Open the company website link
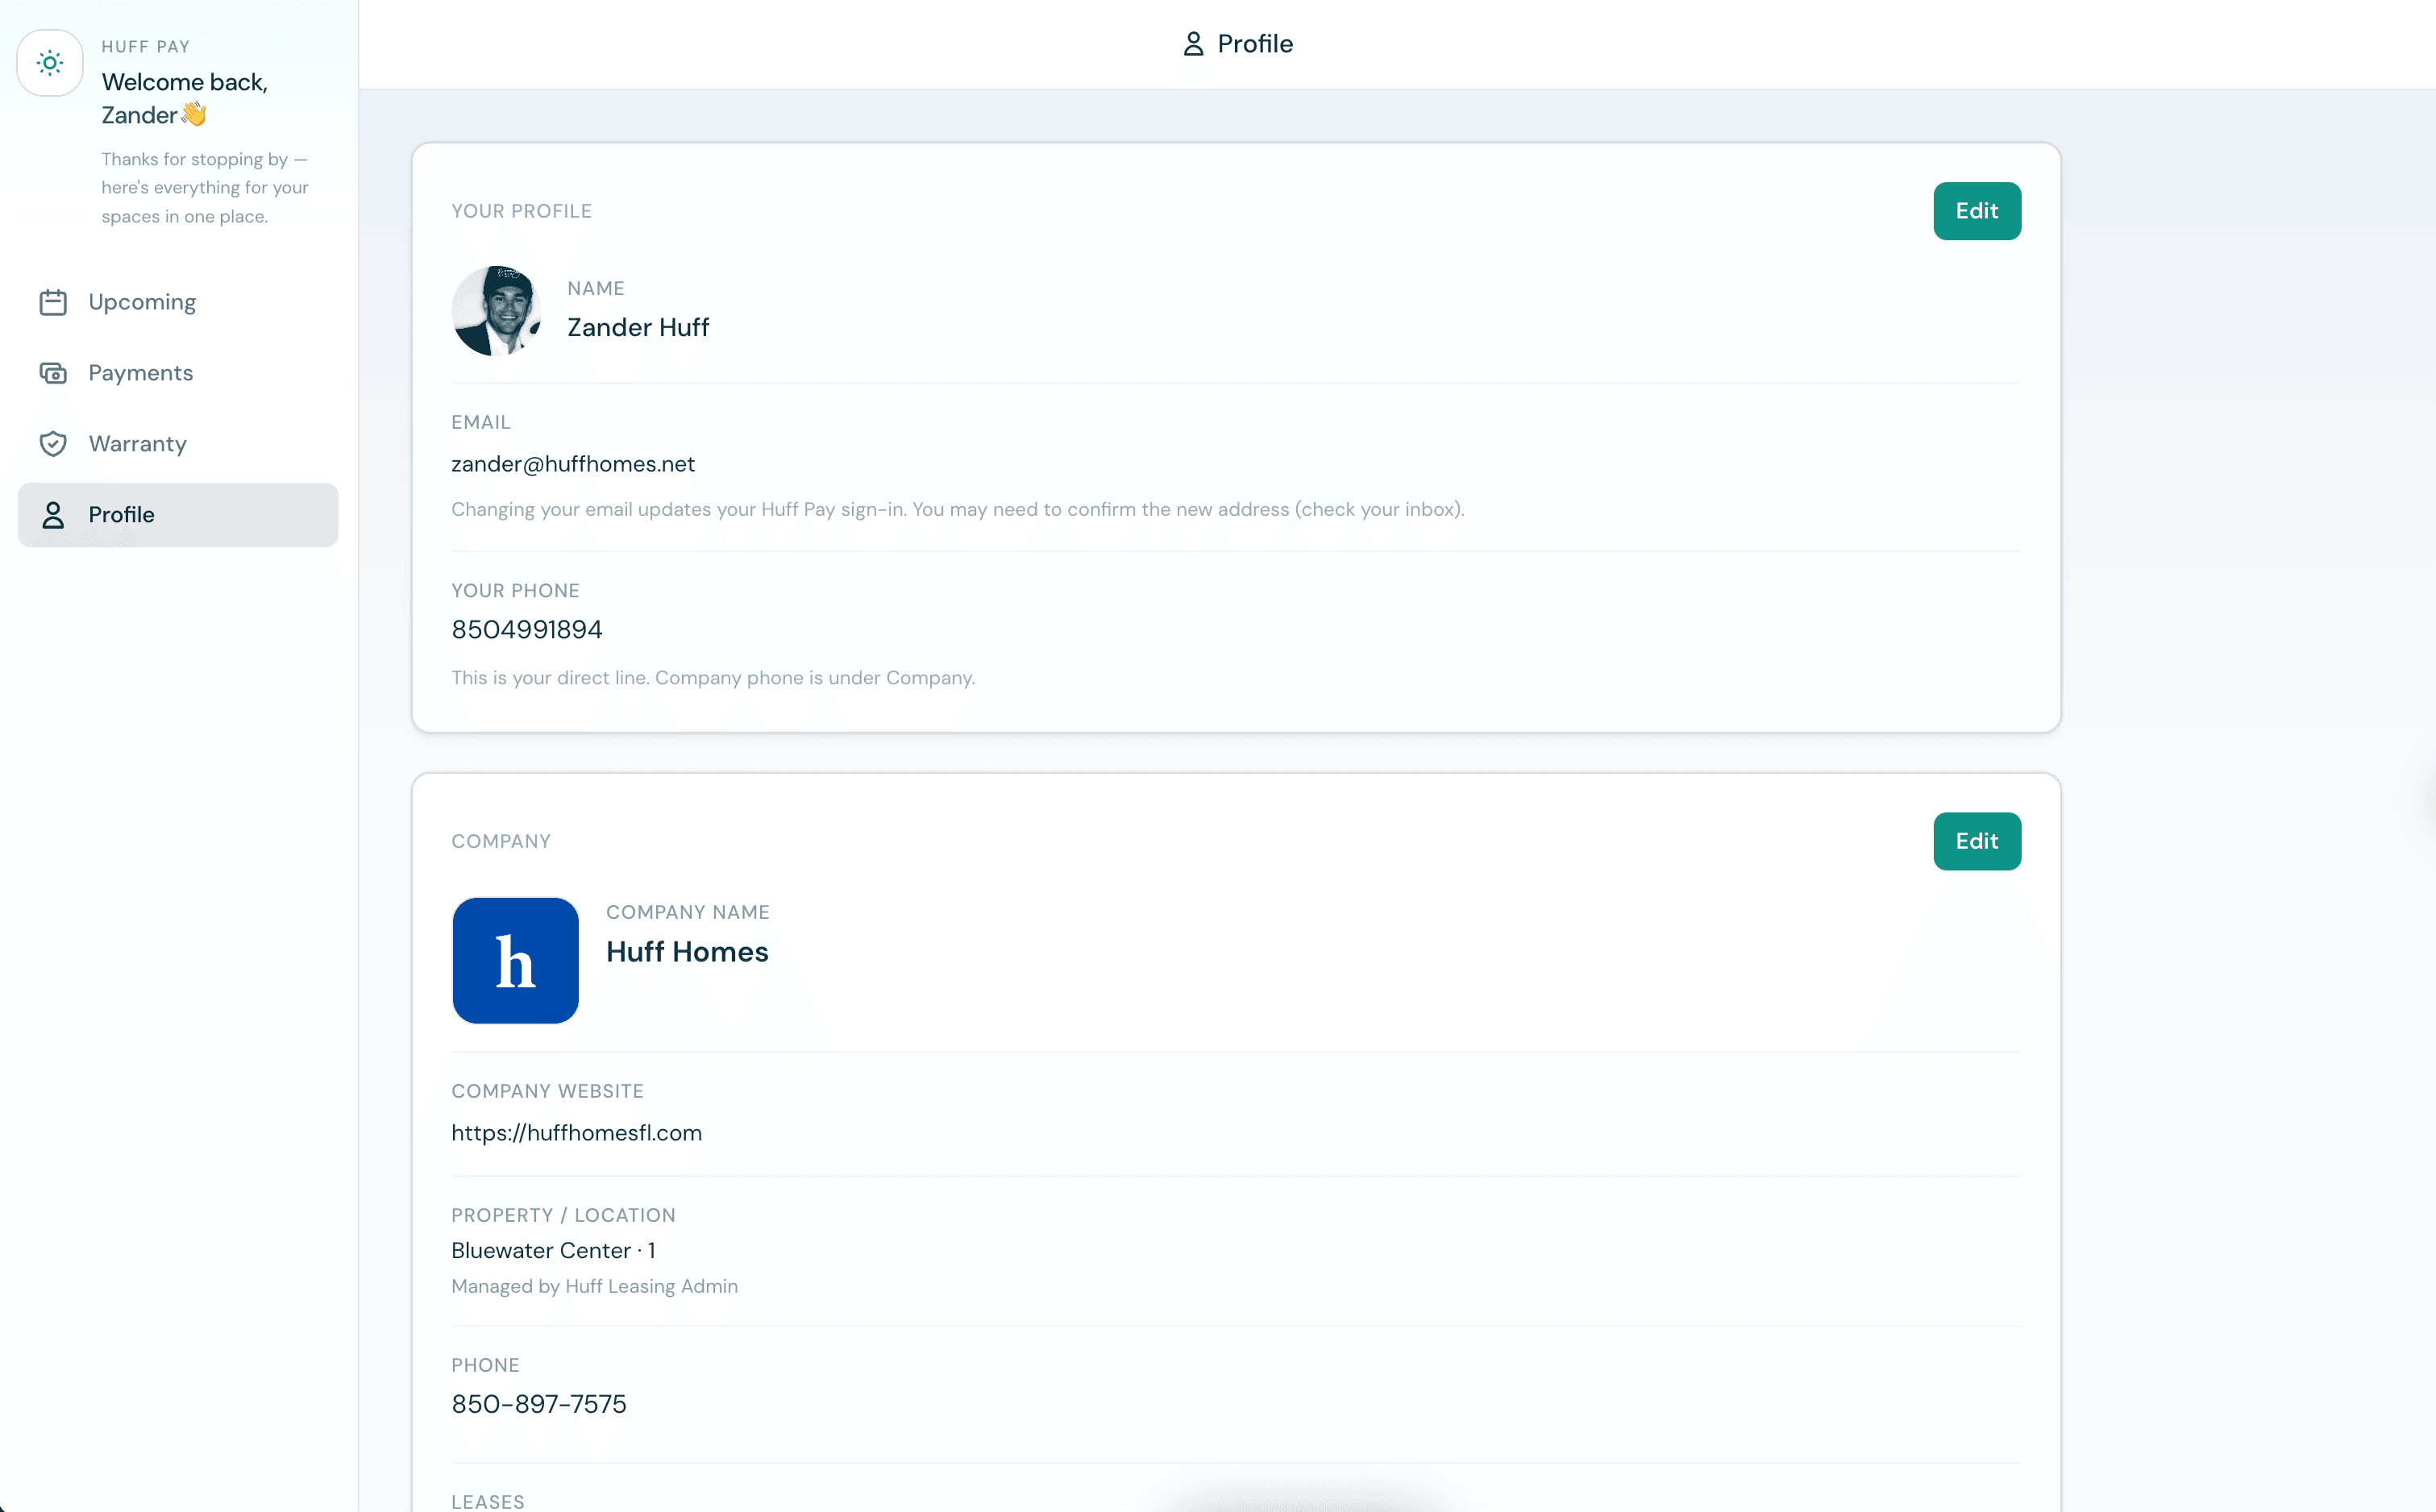 pos(576,1132)
